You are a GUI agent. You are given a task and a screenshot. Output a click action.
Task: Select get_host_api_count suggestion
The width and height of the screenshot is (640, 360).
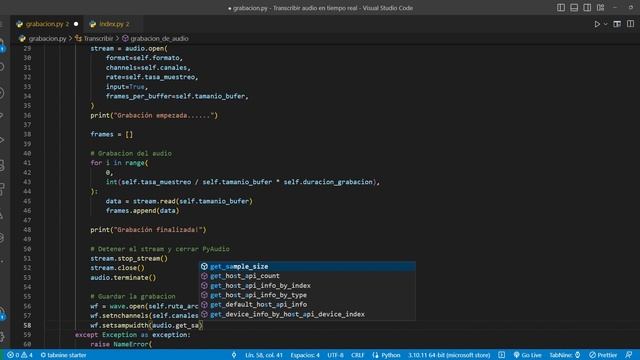pos(307,276)
